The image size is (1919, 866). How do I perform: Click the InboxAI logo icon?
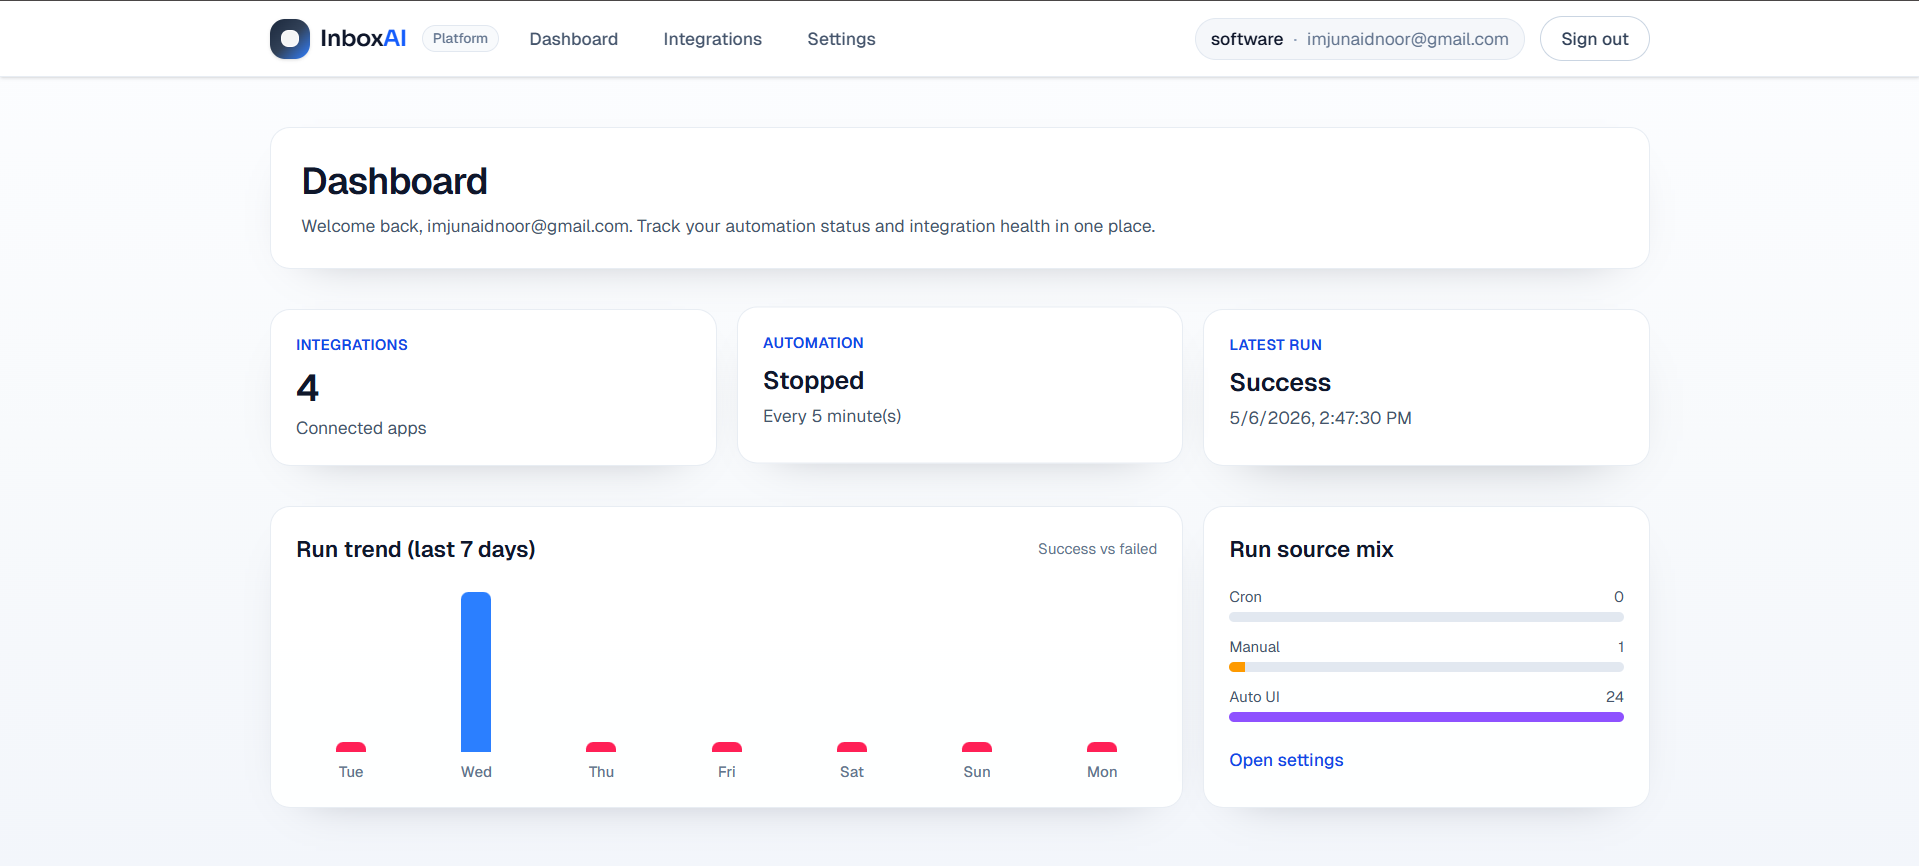point(290,39)
